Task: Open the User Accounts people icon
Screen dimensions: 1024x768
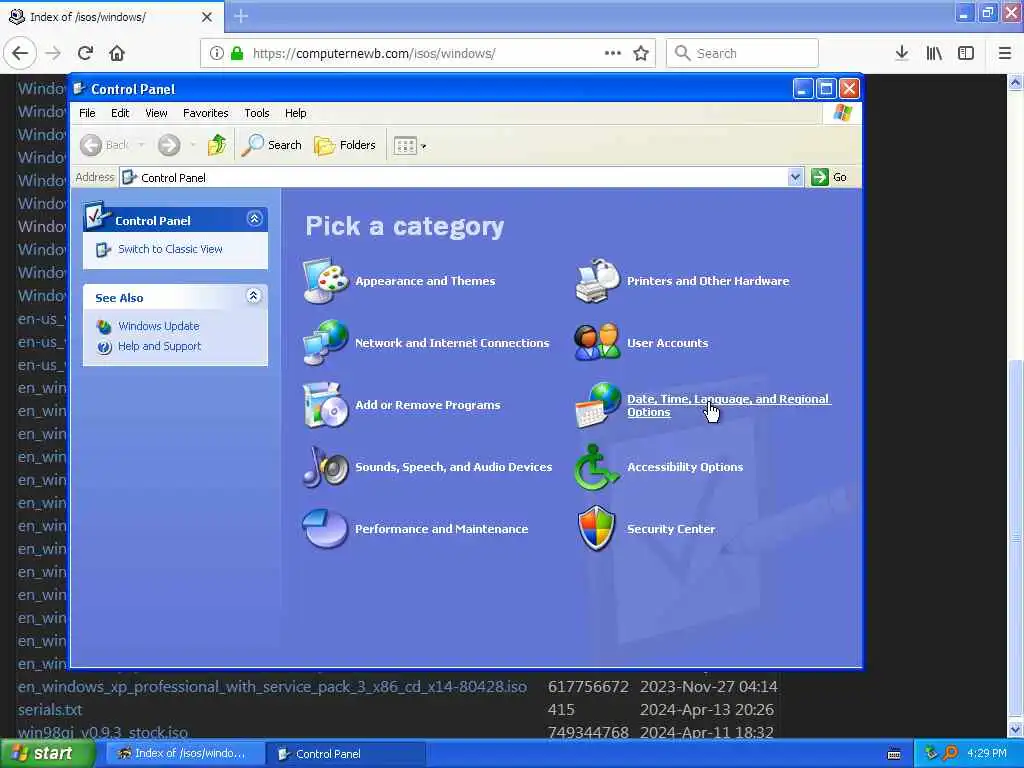Action: [x=597, y=343]
